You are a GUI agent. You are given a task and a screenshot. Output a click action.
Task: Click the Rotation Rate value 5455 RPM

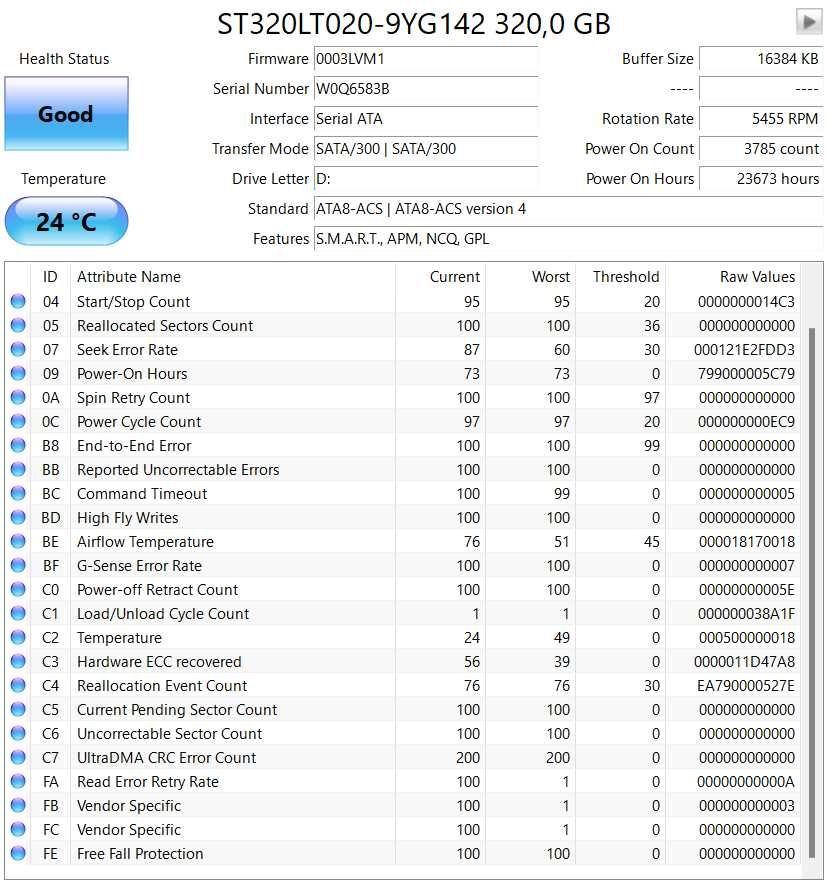coord(761,119)
